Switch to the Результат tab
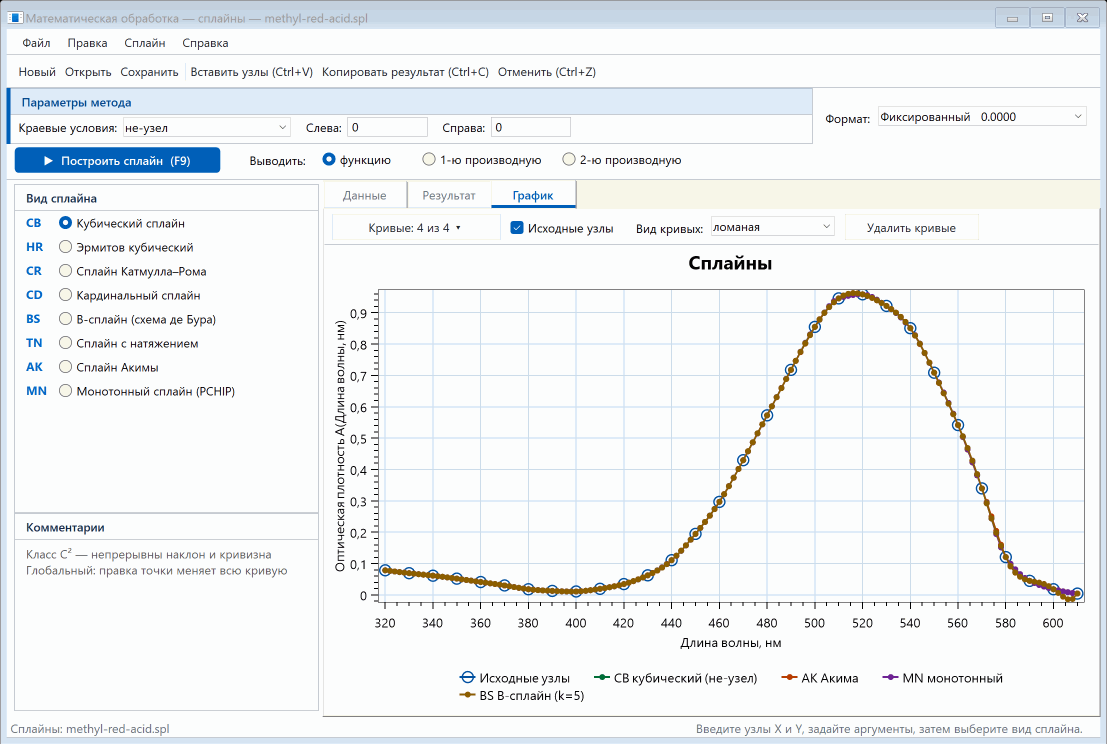Viewport: 1107px width, 744px height. [x=449, y=196]
